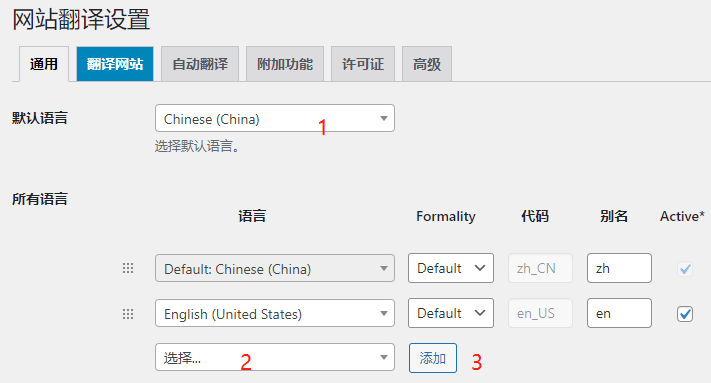This screenshot has height=383, width=711.
Task: Open the Default: Chinese (China) language dropdown
Action: 275,268
